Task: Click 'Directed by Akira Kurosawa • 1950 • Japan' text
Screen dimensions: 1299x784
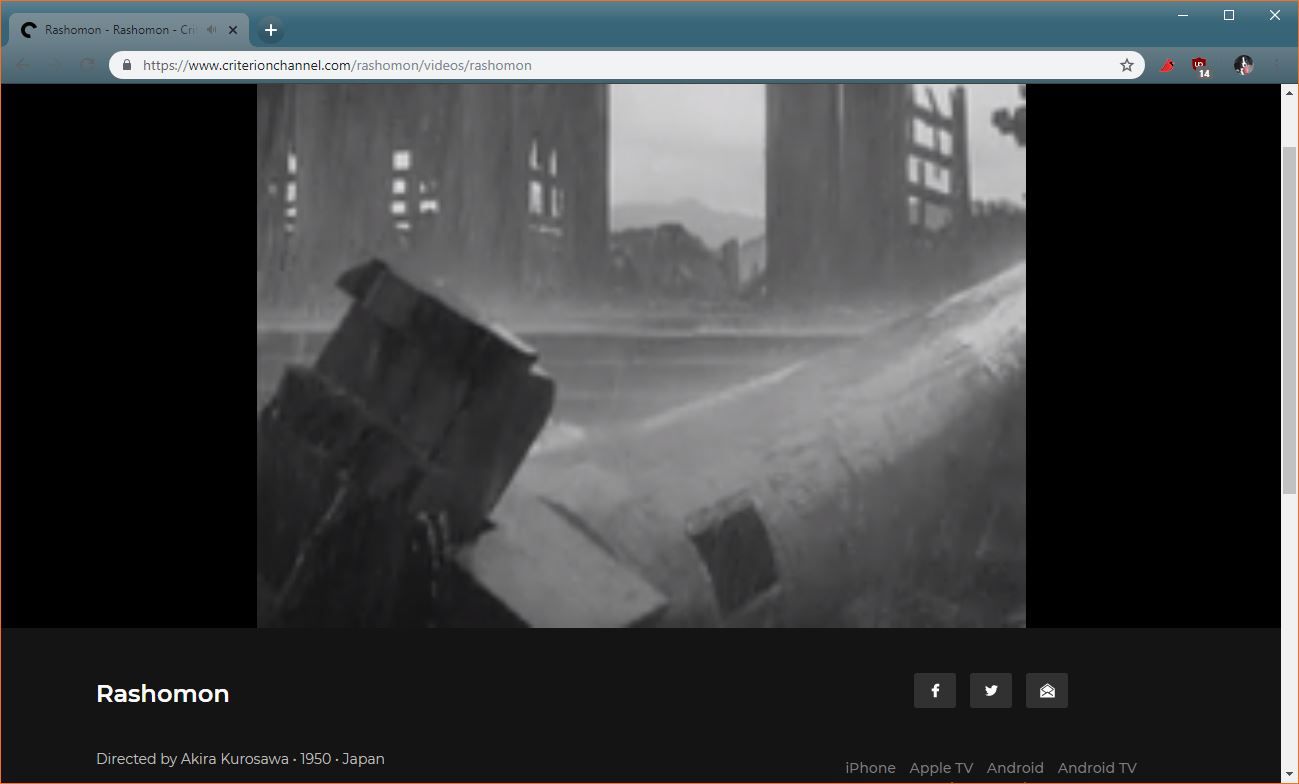Action: (240, 759)
